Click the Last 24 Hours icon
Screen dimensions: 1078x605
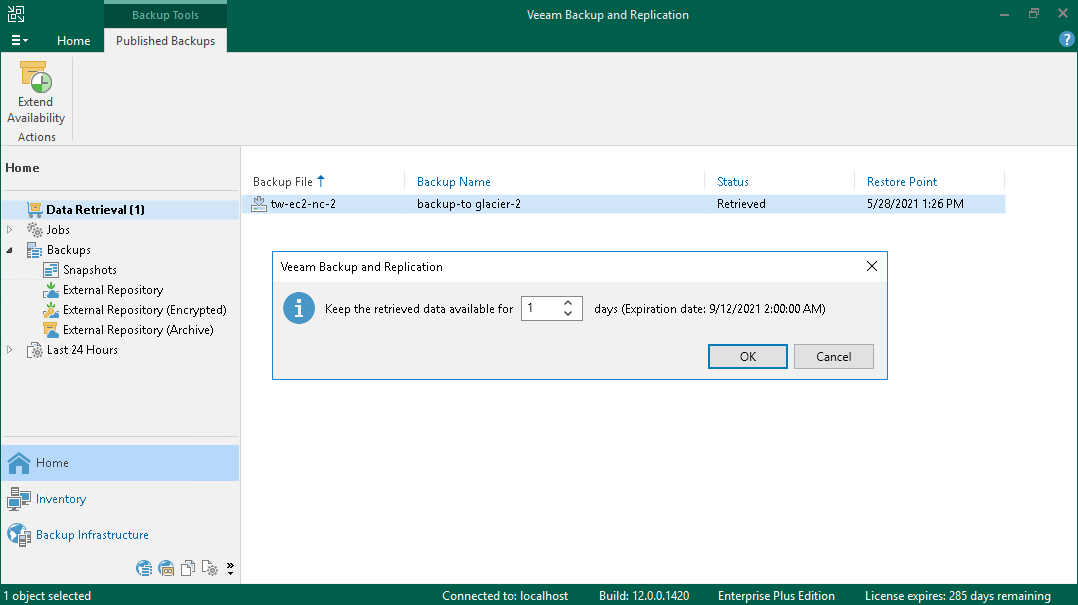point(34,350)
